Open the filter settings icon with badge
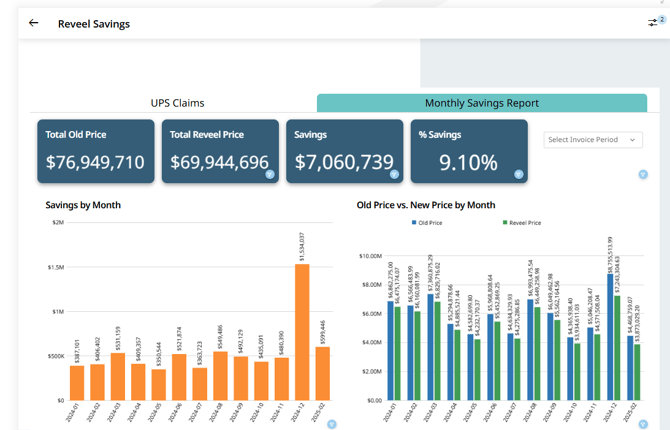 pyautogui.click(x=653, y=23)
